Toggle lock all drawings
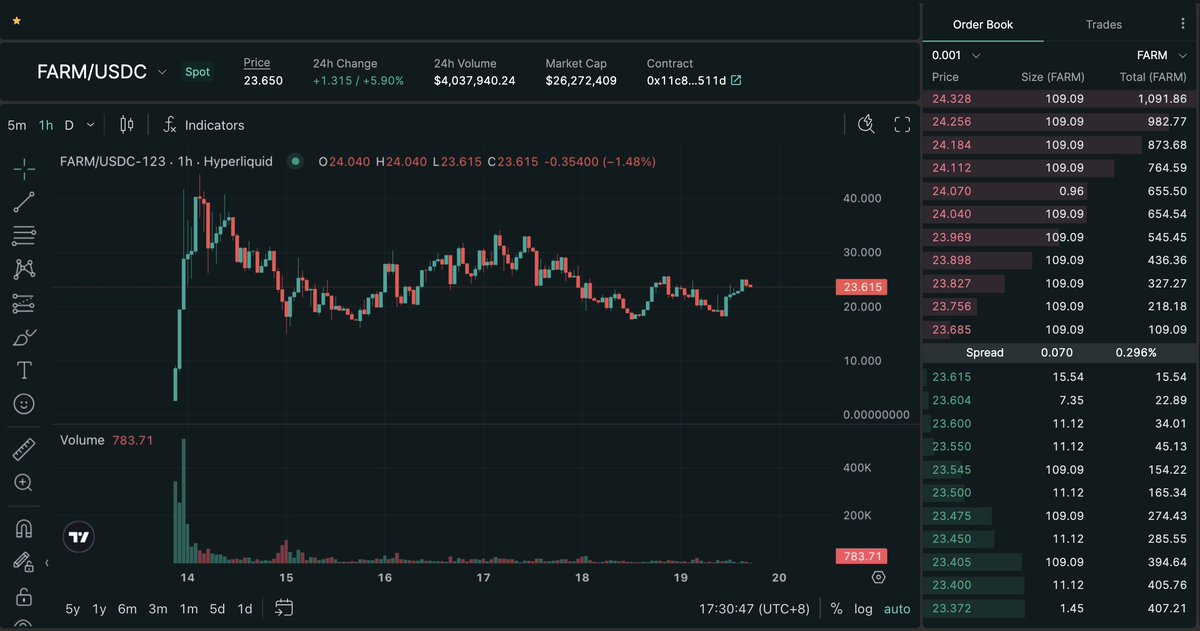 pyautogui.click(x=24, y=597)
